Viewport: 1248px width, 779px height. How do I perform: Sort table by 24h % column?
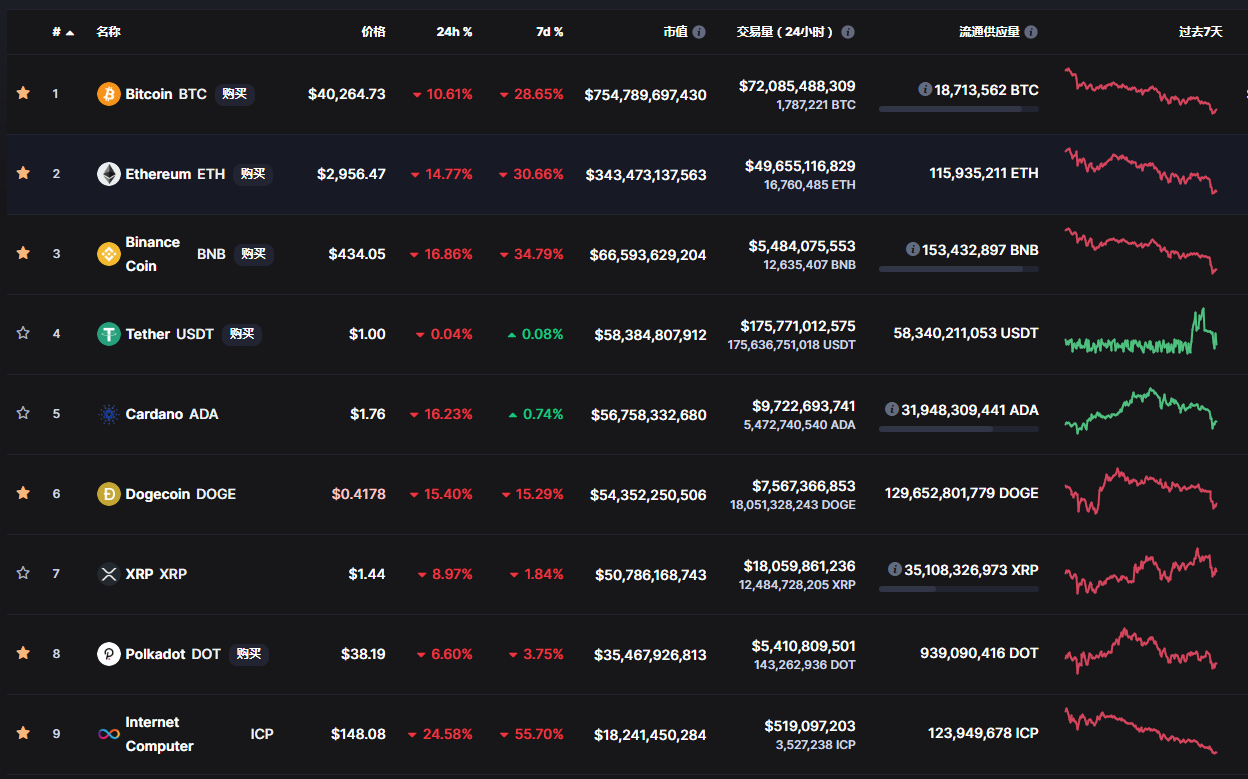coord(454,32)
